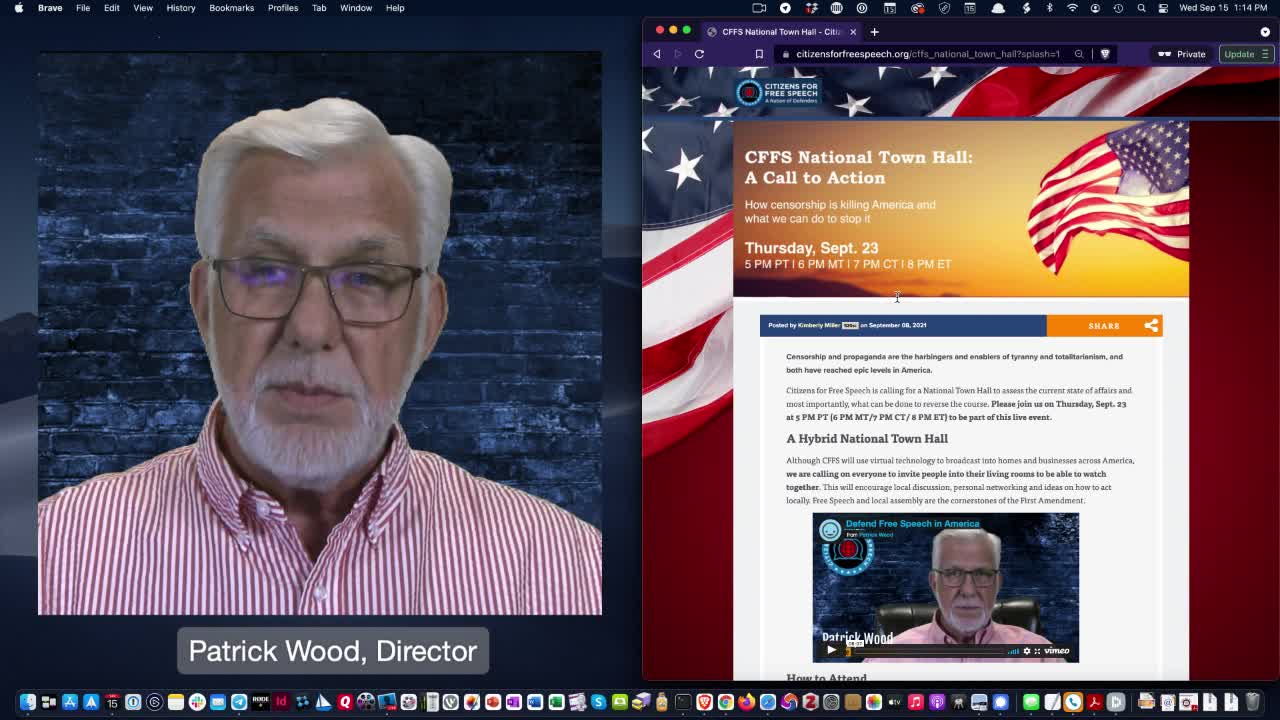Focus the citizensforfreespeech.org address bar

point(928,54)
